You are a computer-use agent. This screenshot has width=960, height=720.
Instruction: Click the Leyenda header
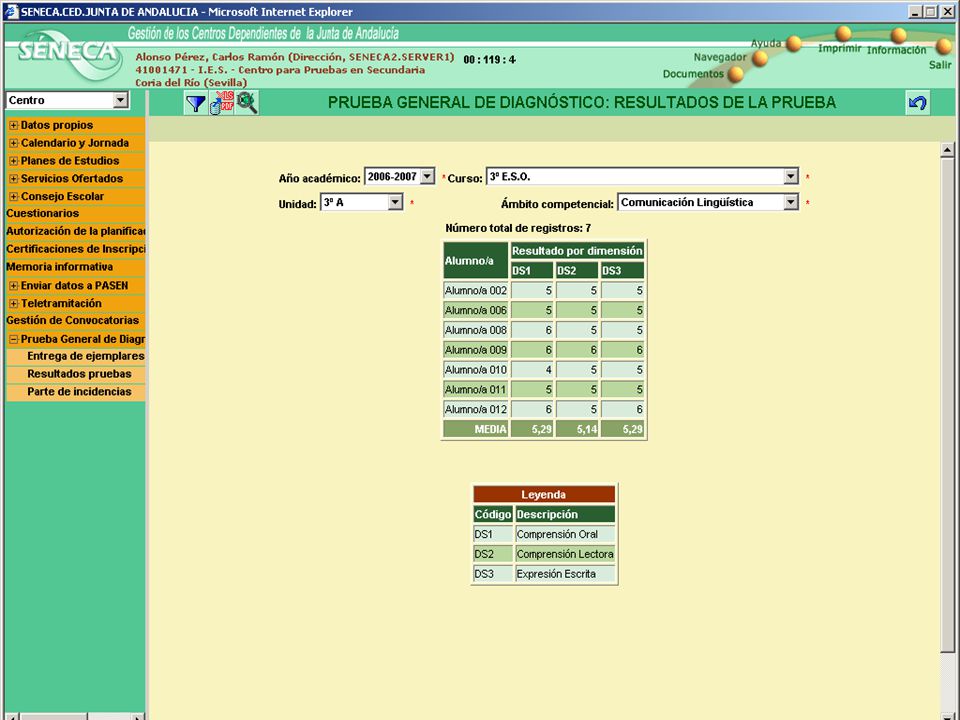click(x=544, y=494)
